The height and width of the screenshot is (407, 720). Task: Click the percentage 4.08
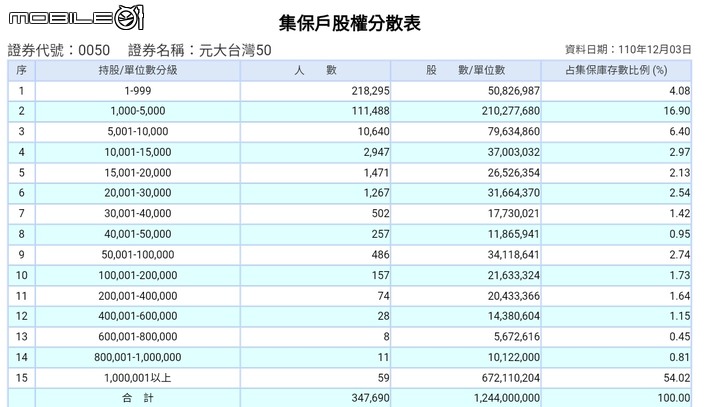click(x=680, y=91)
